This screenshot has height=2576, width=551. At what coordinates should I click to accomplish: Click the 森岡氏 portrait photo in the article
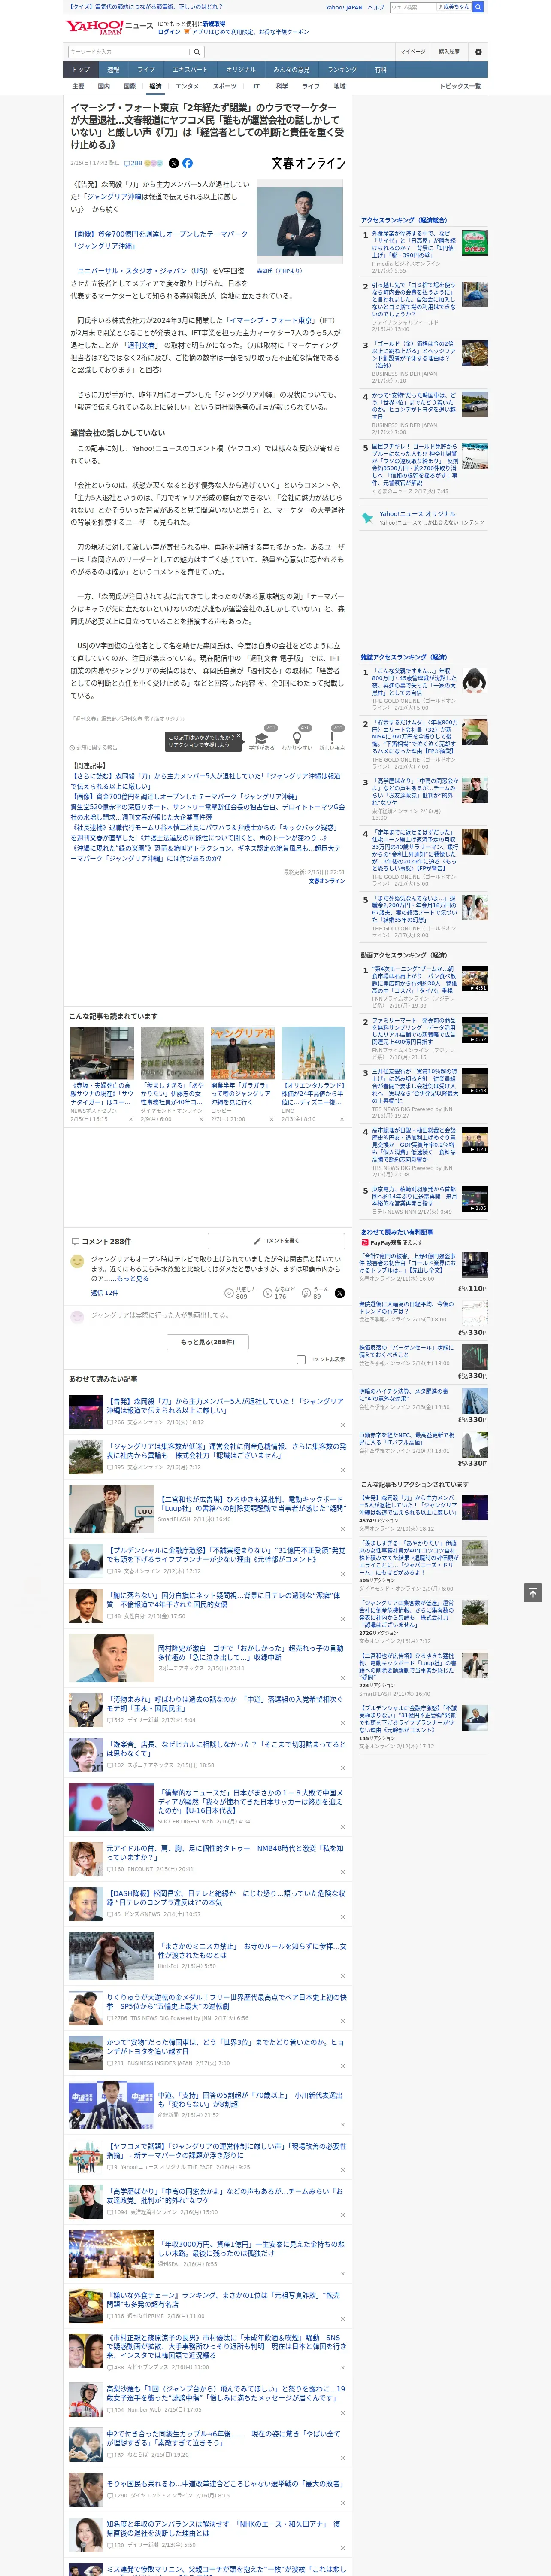(299, 222)
